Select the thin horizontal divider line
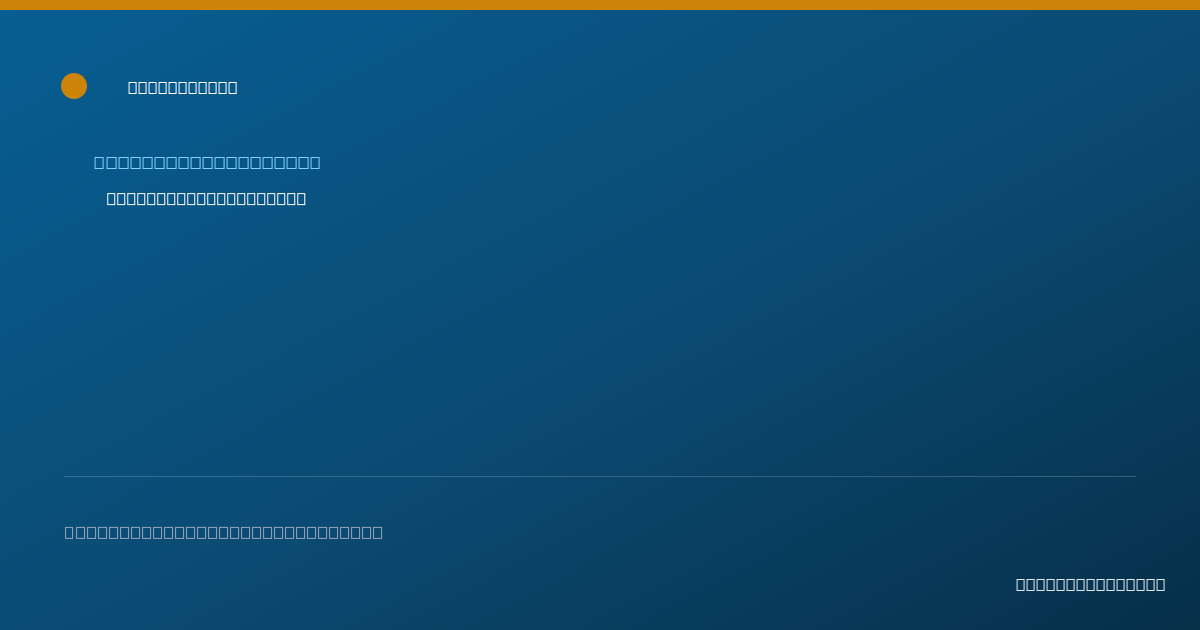1200x630 pixels. coord(600,476)
